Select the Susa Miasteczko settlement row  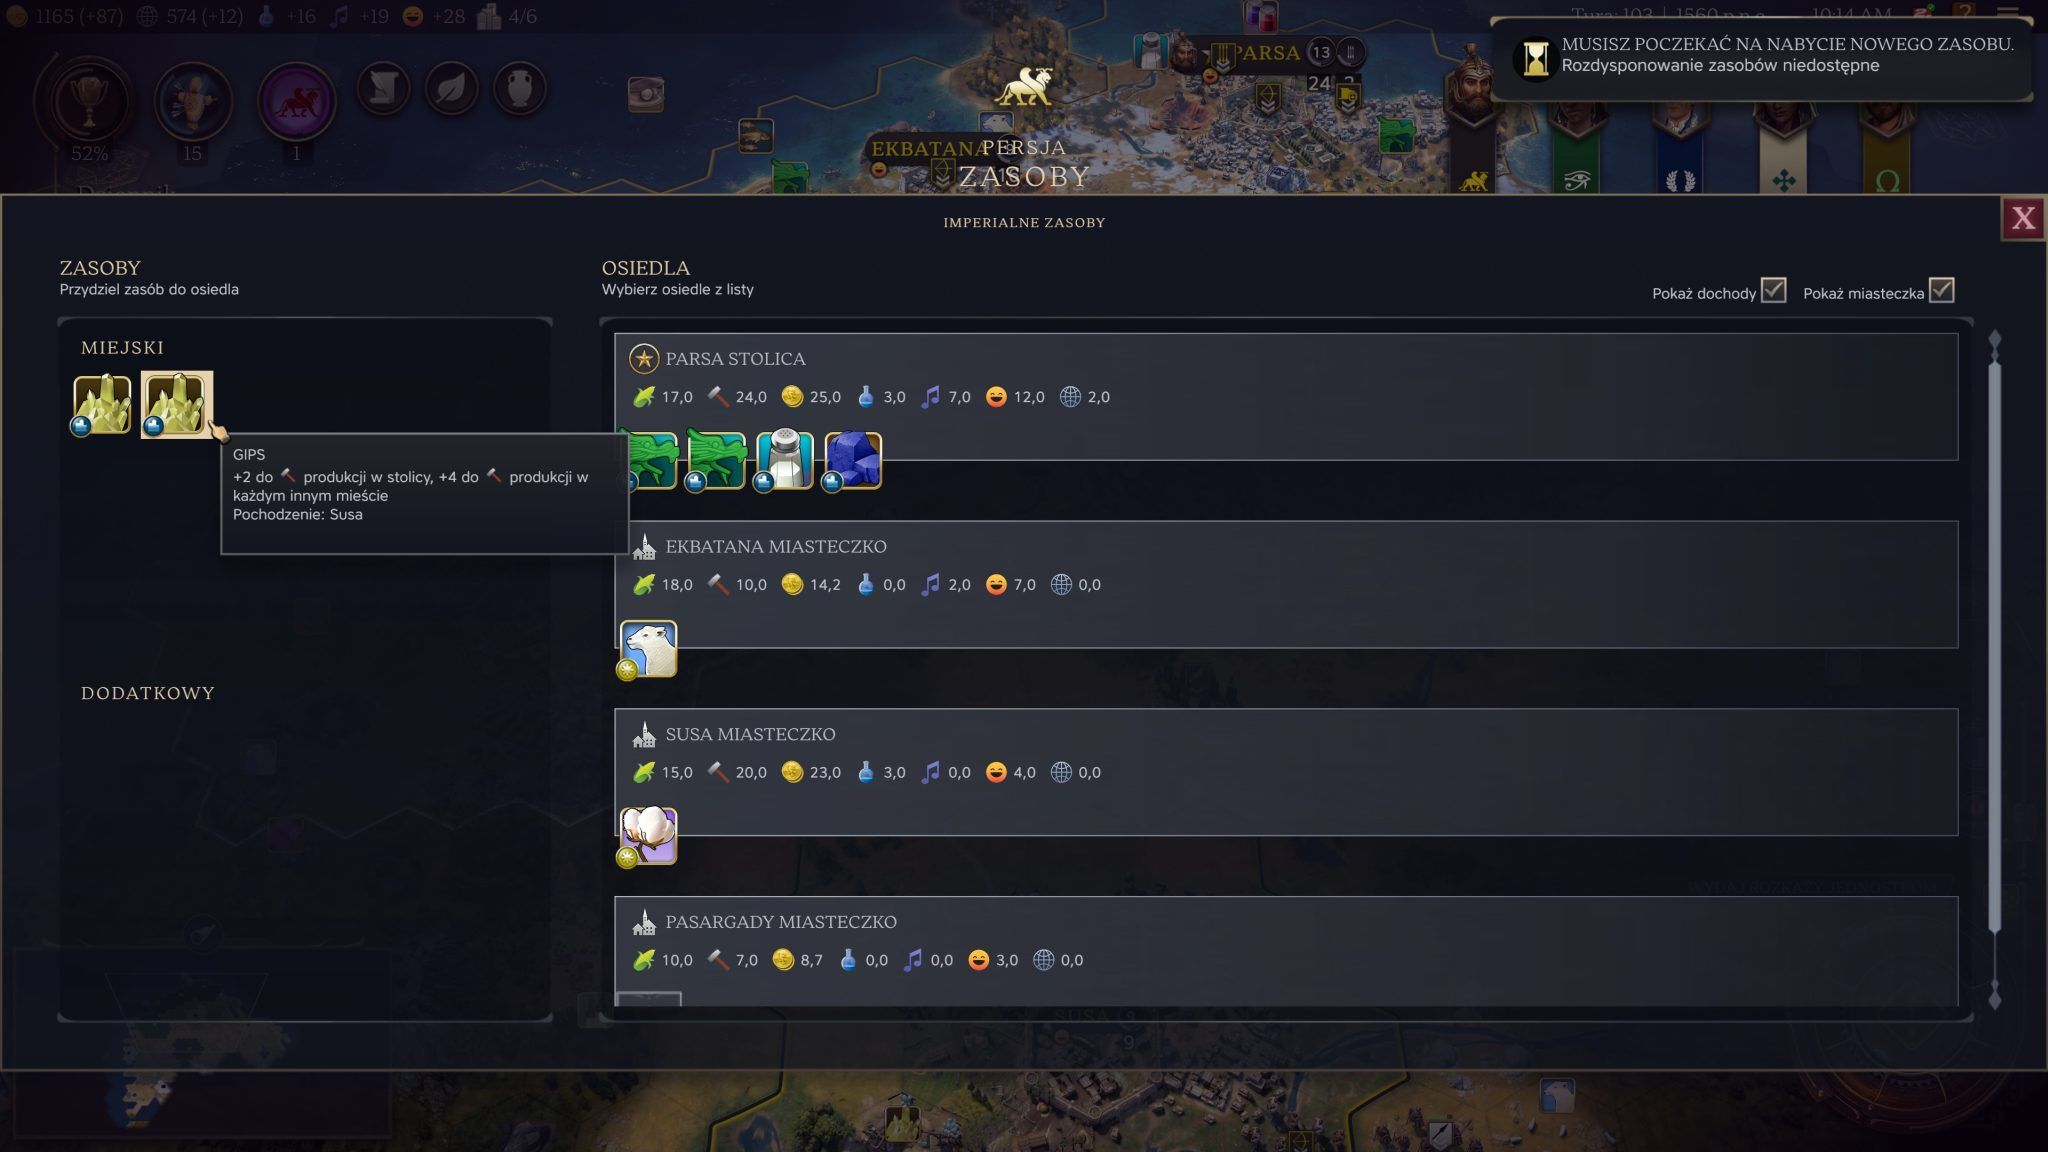pyautogui.click(x=1286, y=772)
